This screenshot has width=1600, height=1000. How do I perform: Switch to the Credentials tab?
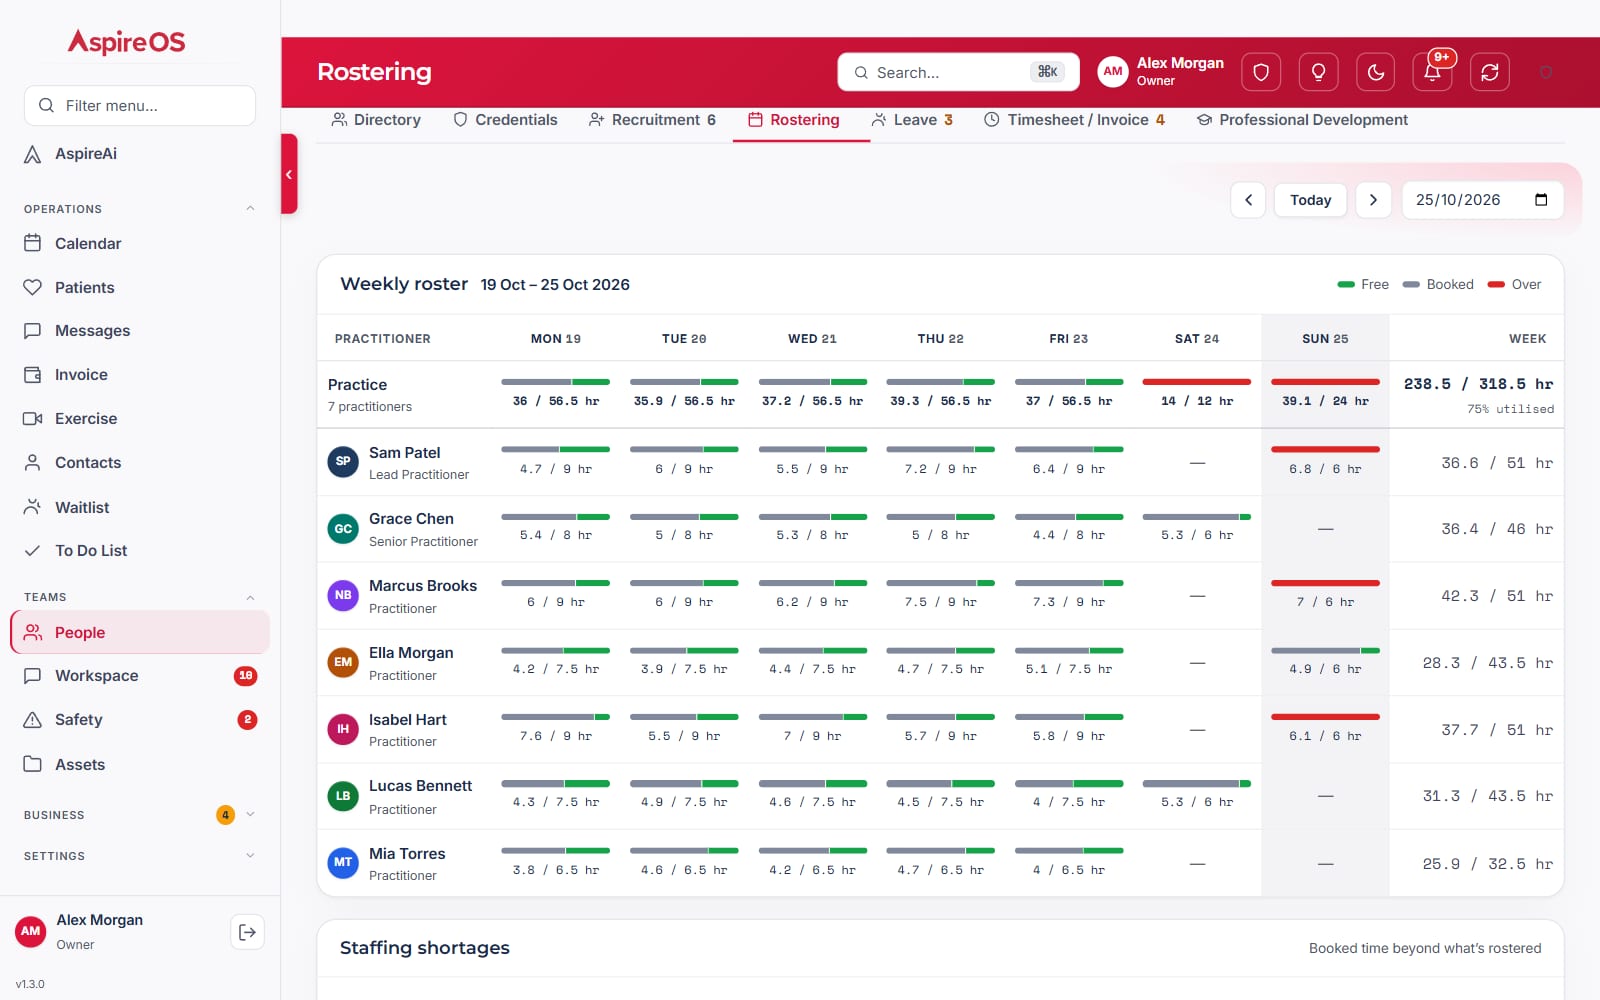tap(505, 120)
